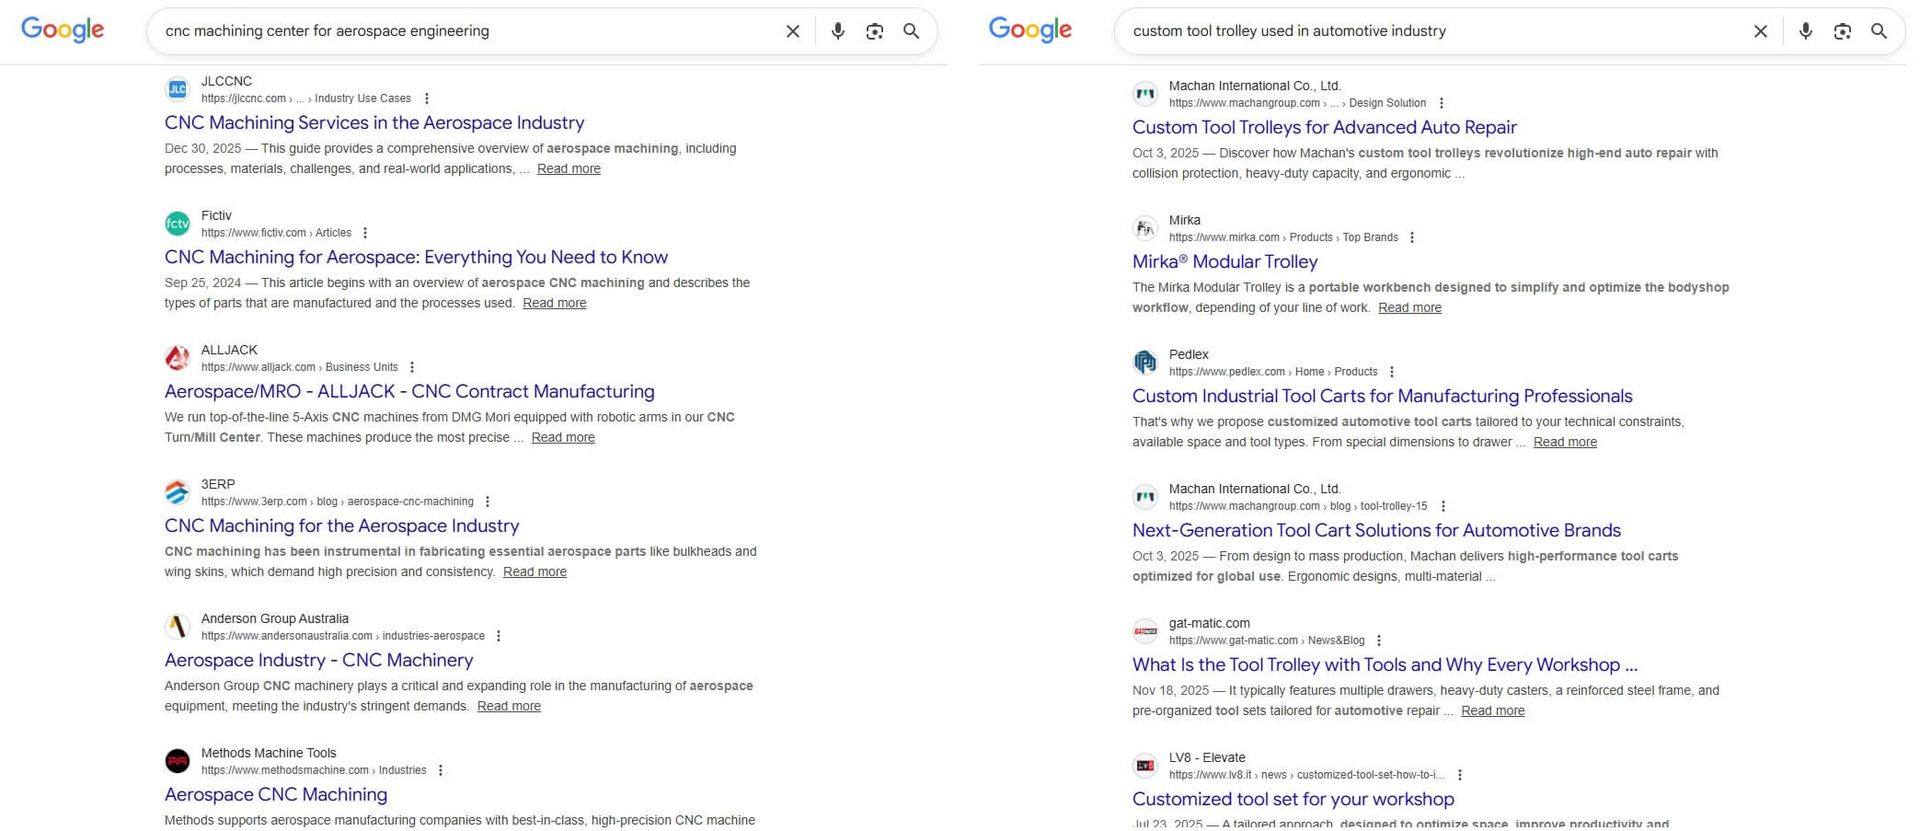Viewport: 1920px width, 831px height.
Task: Click the magnifier search button in right search bar
Action: pos(1879,31)
